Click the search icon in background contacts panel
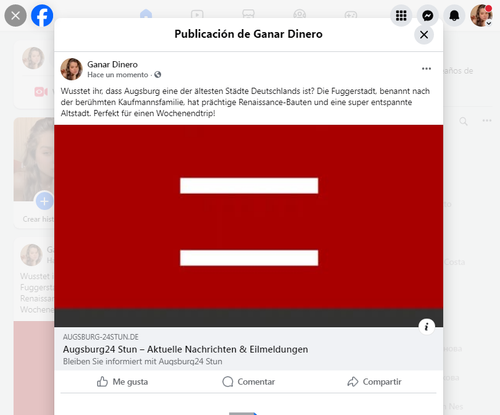 463,121
